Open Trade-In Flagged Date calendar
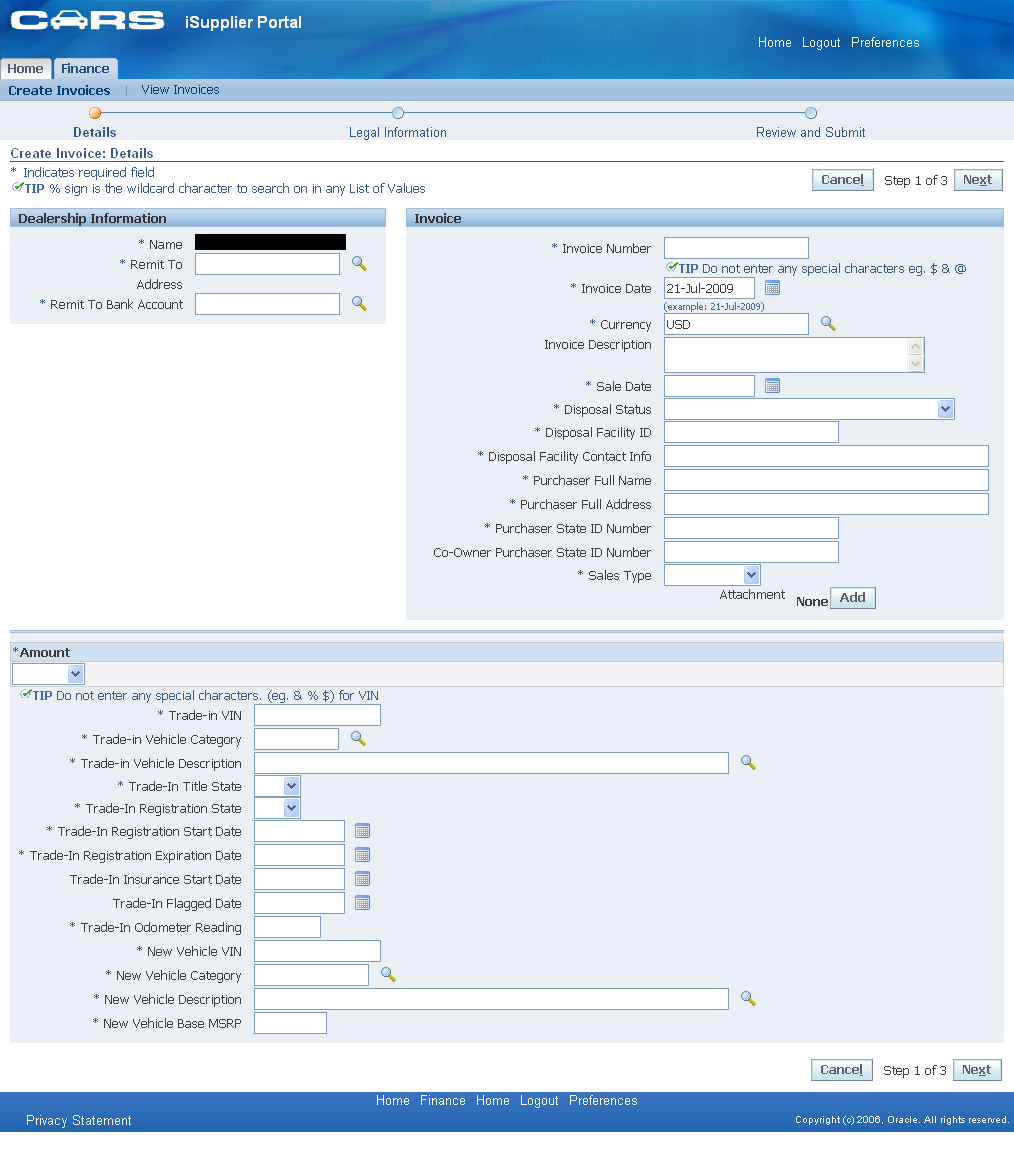The width and height of the screenshot is (1014, 1151). [362, 903]
